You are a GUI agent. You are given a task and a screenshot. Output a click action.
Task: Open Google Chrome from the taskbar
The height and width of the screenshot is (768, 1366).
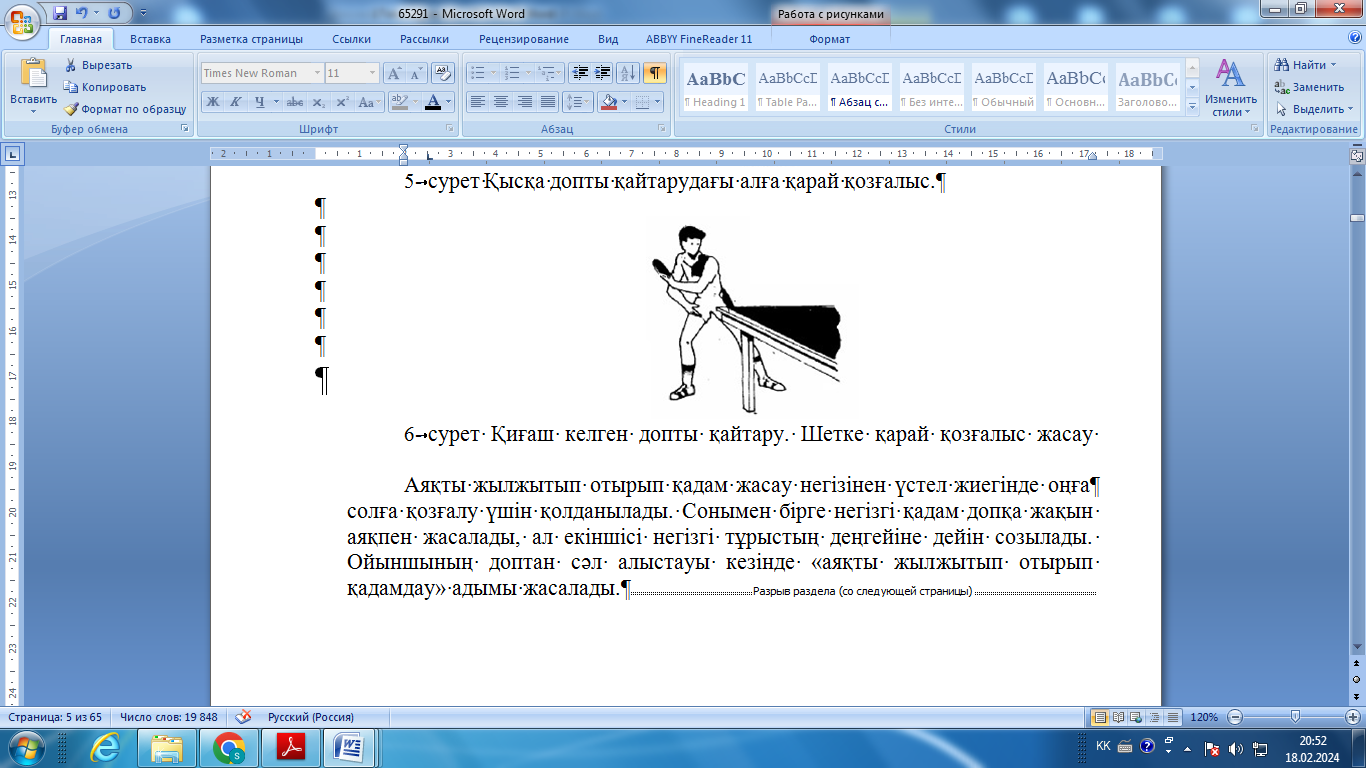229,747
